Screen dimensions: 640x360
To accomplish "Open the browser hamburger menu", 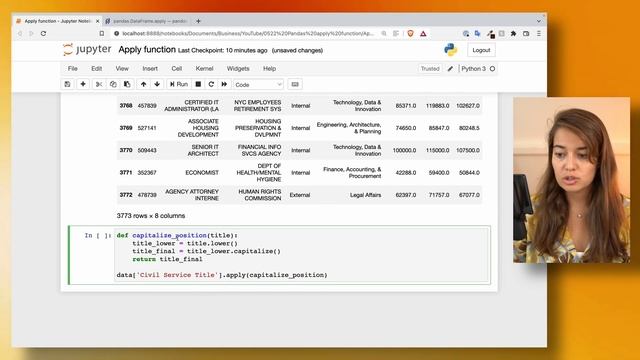I will click(x=539, y=33).
